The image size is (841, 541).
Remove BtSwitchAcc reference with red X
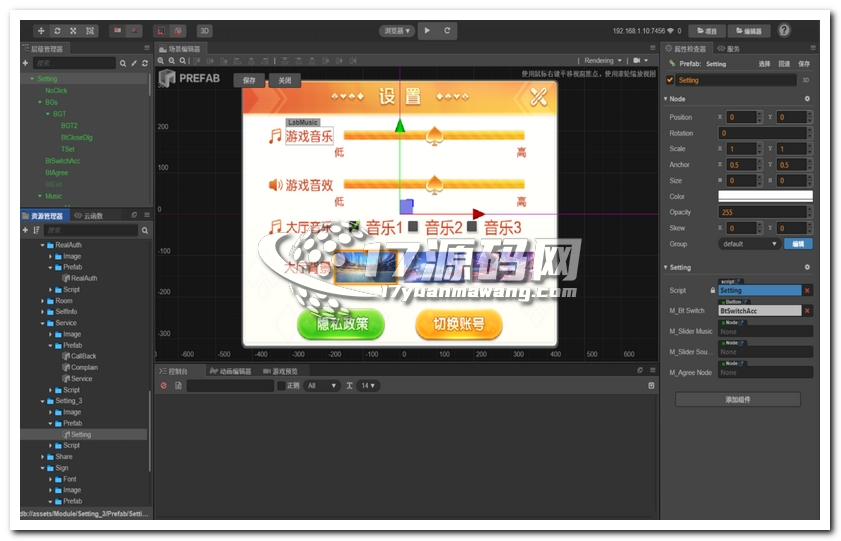(807, 311)
